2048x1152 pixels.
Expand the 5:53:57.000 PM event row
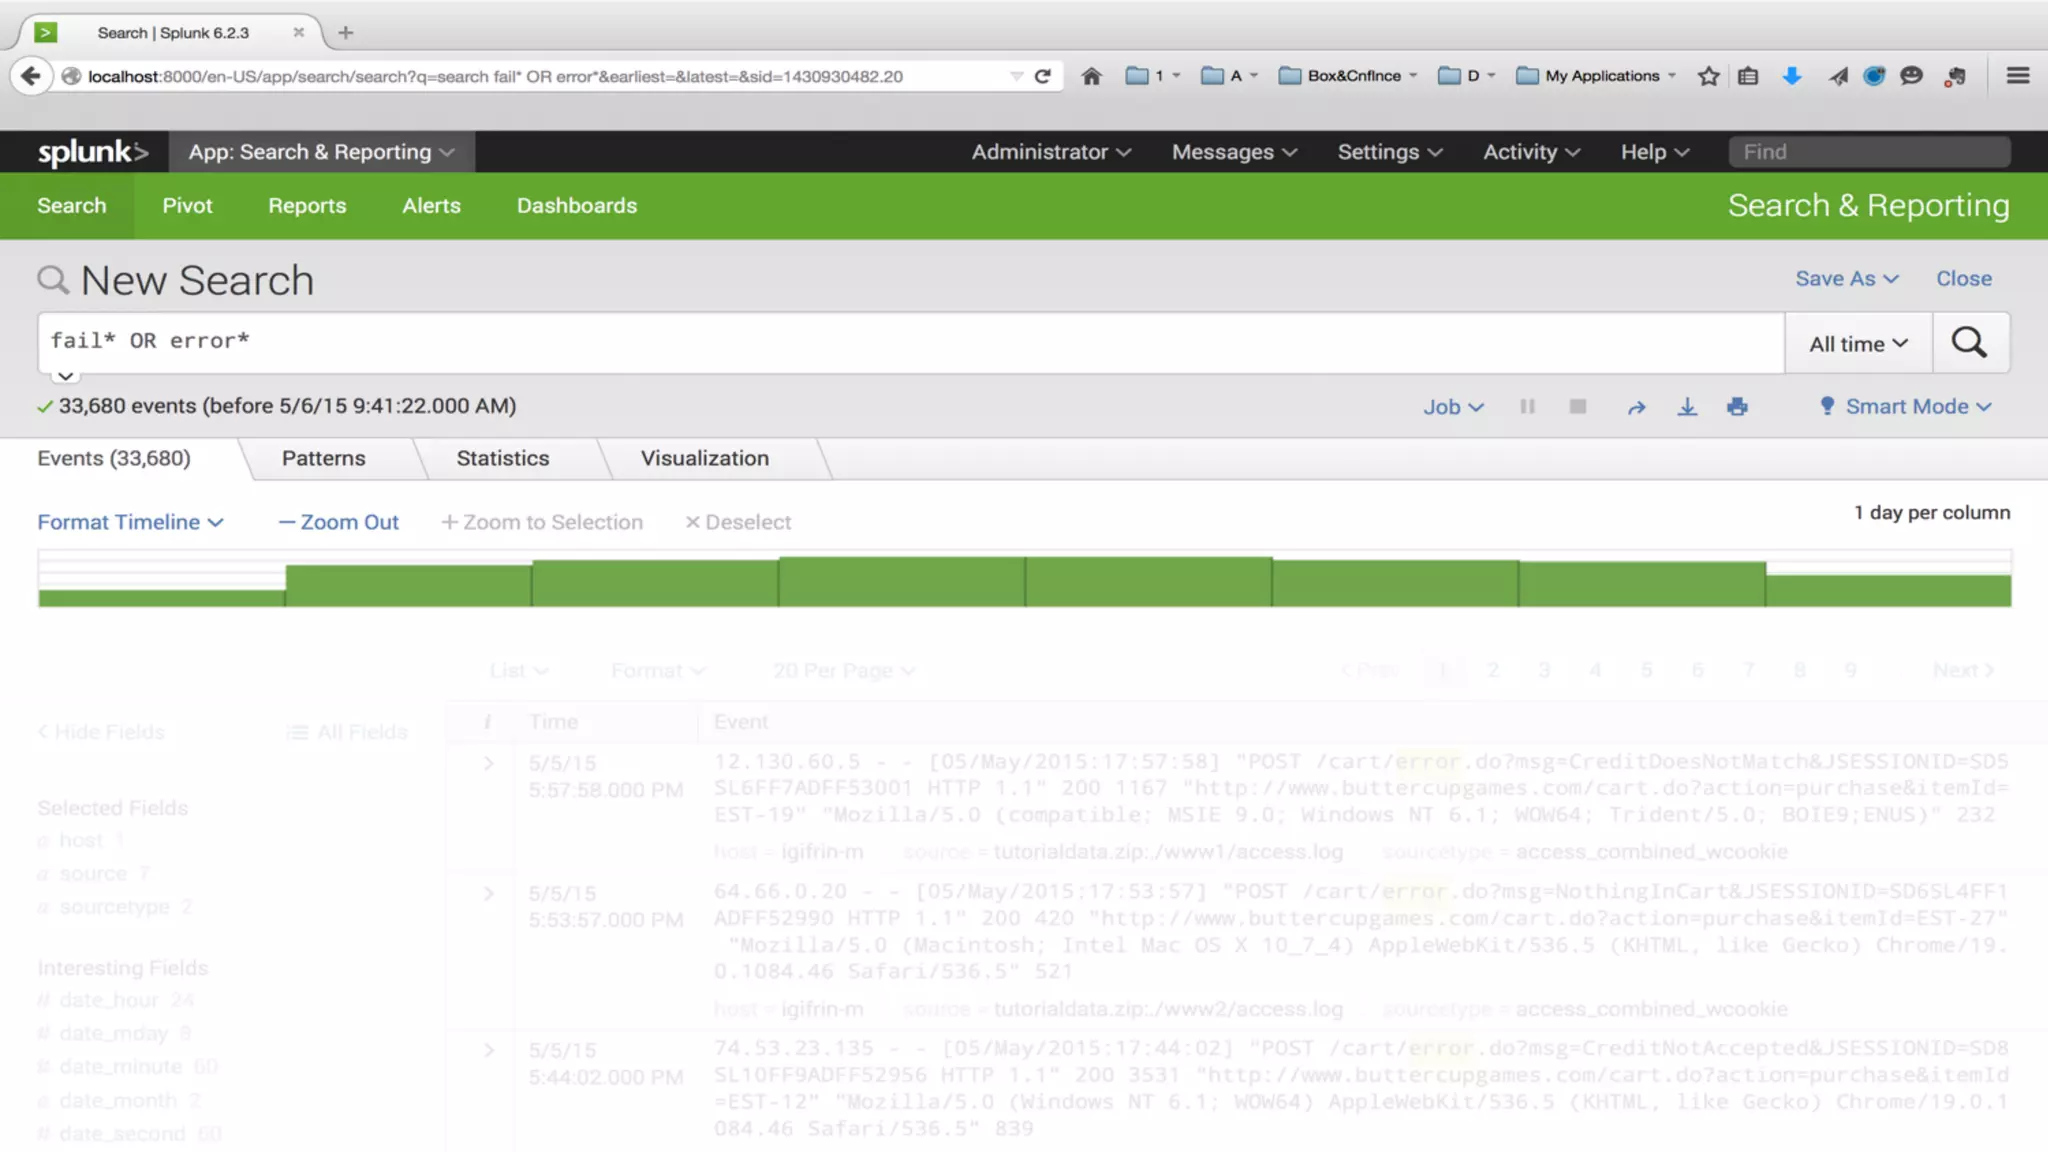click(x=488, y=894)
